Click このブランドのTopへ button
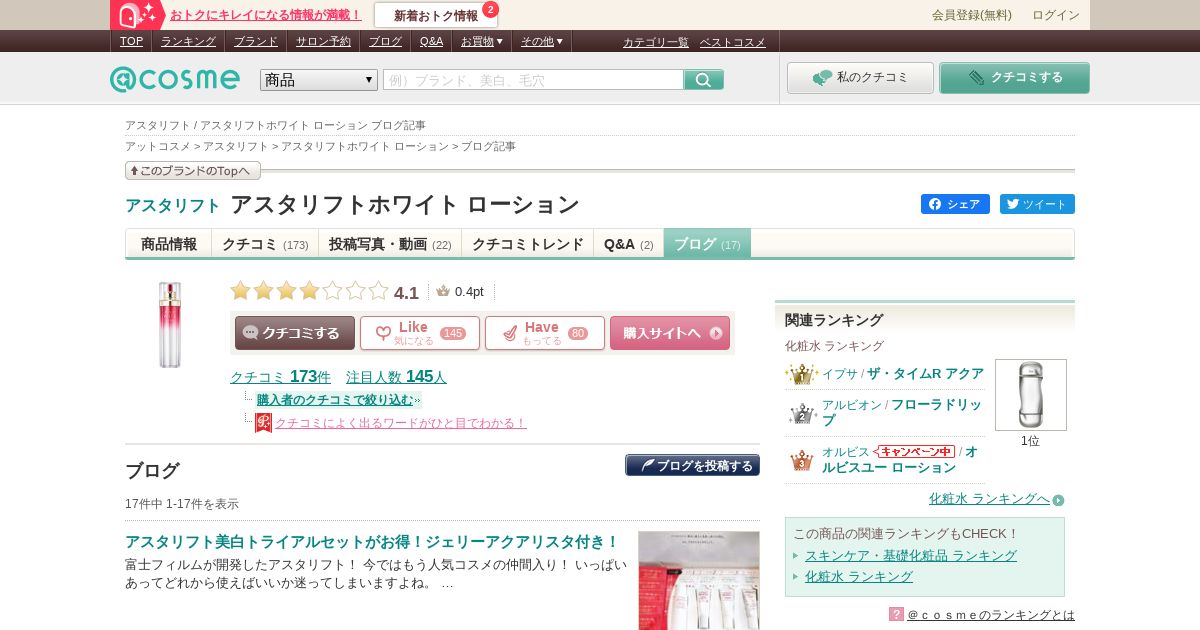 pos(193,171)
